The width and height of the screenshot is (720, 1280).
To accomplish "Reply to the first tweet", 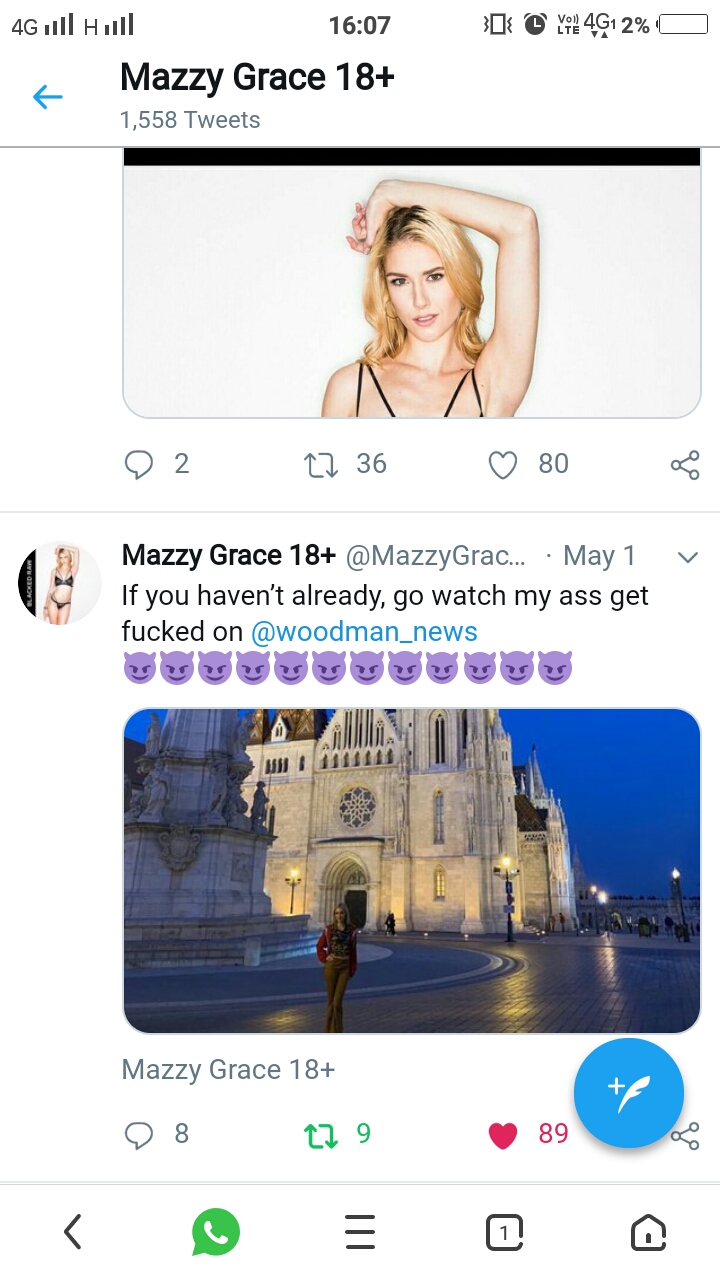I will [139, 465].
